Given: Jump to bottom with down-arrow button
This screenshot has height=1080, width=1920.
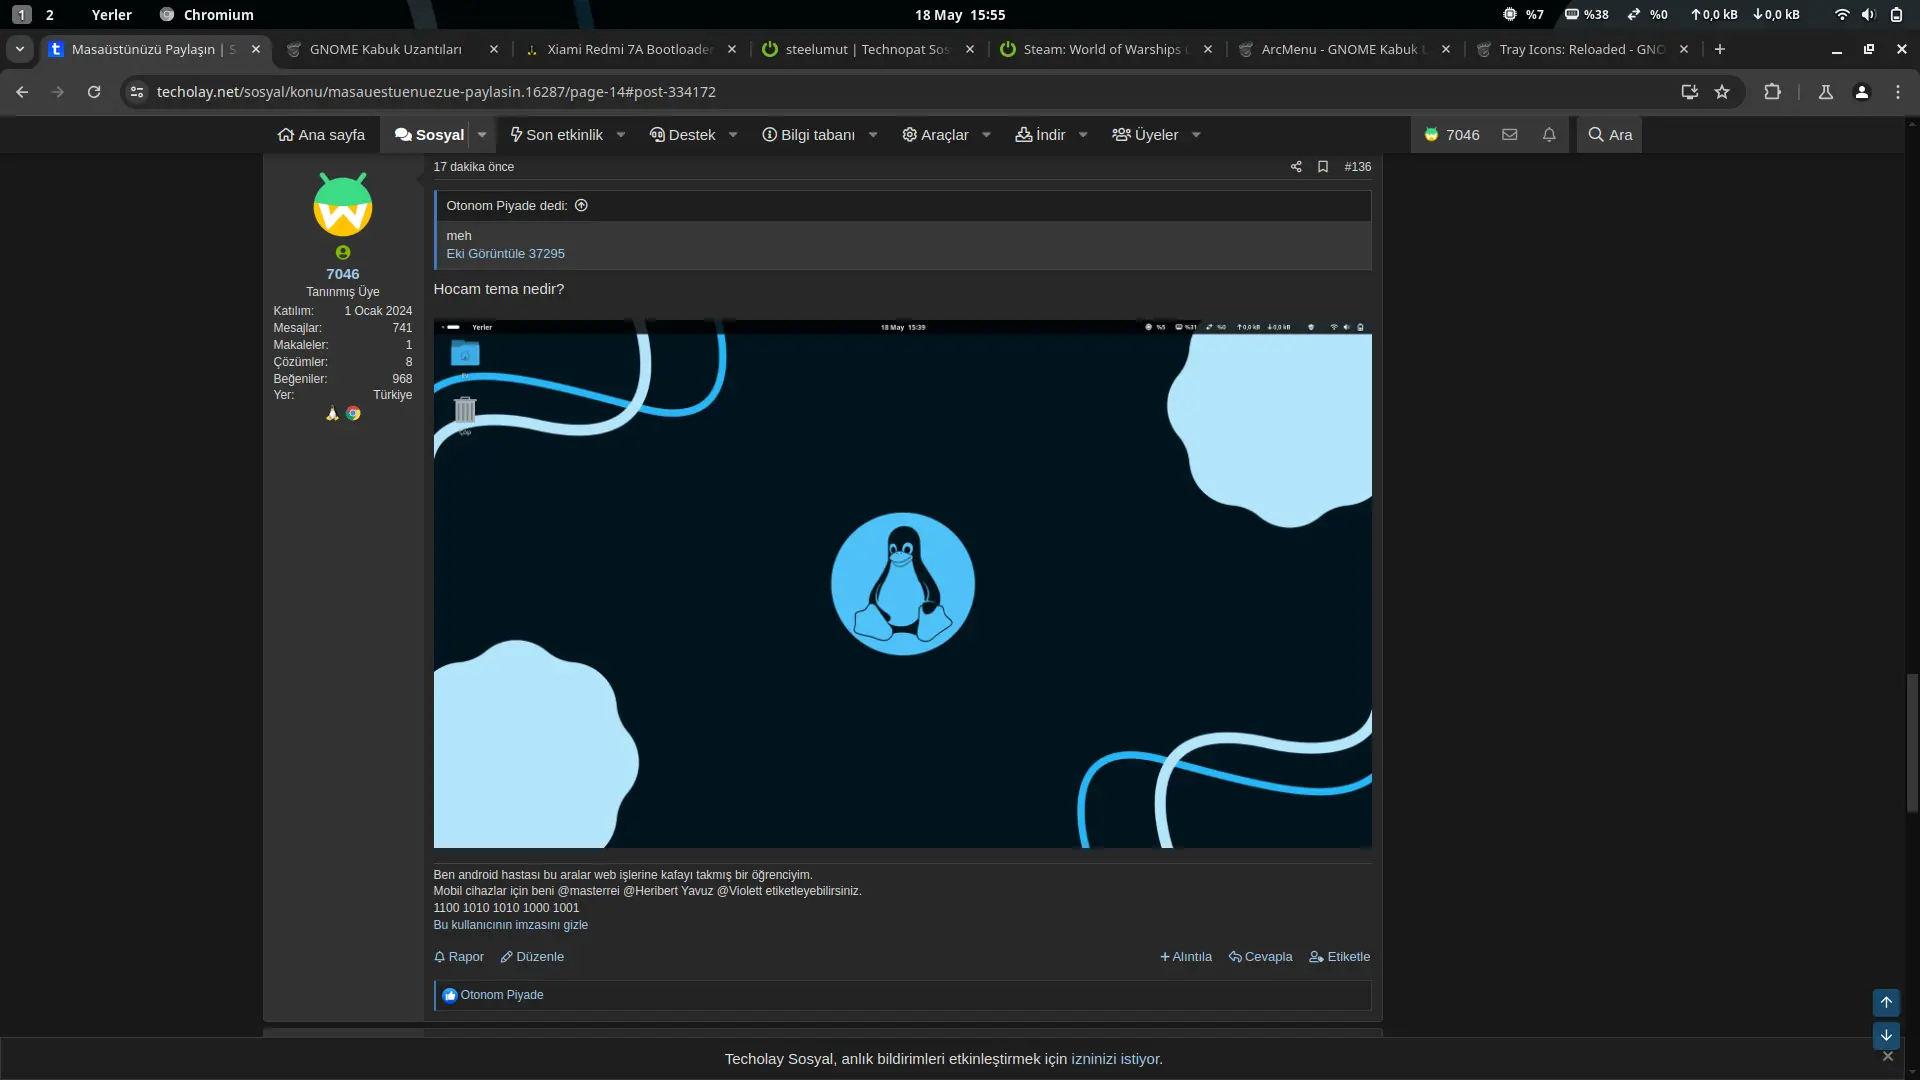Looking at the screenshot, I should [x=1886, y=1036].
